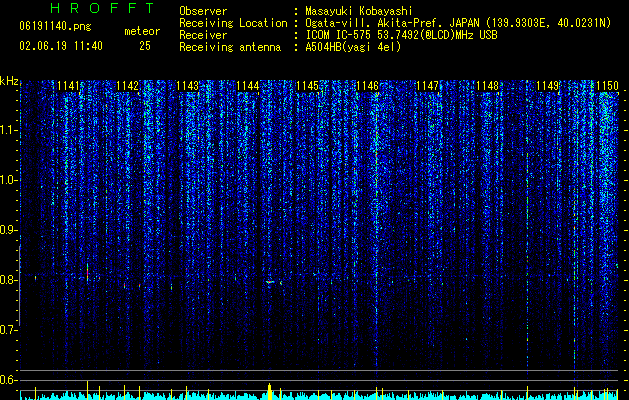
Task: Click time marker 1149
Action: pos(548,86)
